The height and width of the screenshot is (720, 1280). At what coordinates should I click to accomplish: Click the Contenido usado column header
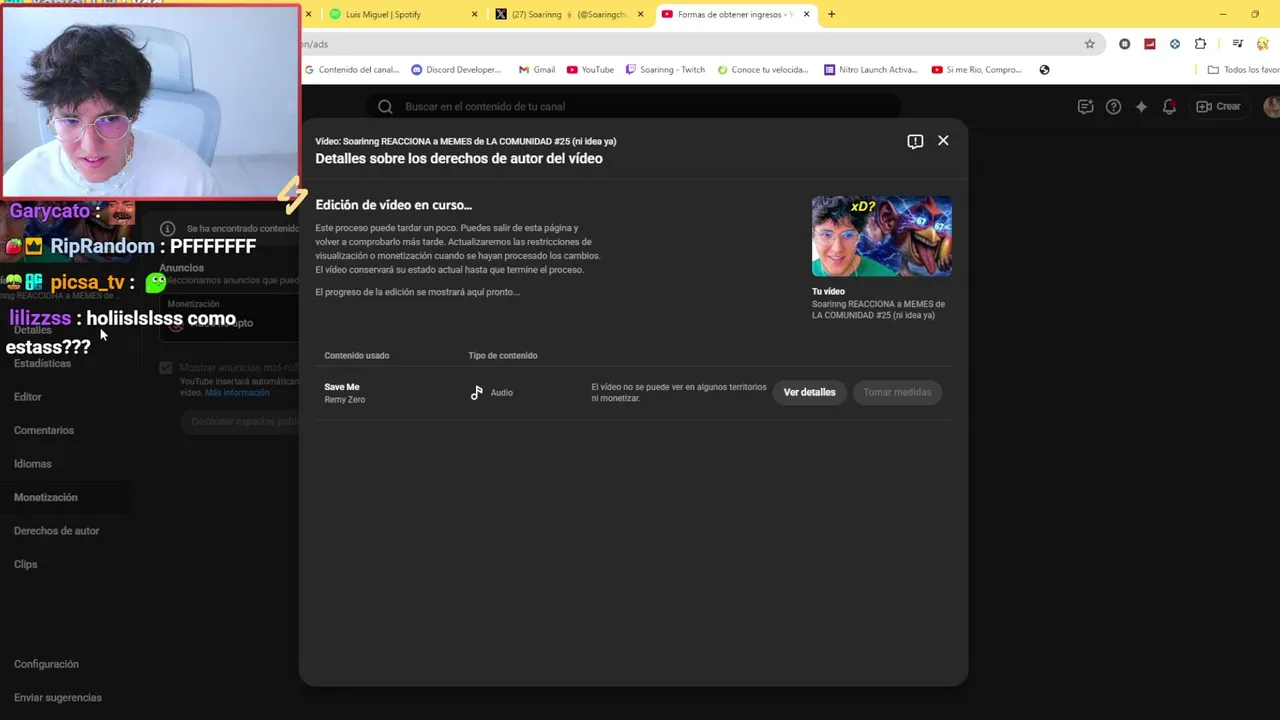[x=357, y=356]
